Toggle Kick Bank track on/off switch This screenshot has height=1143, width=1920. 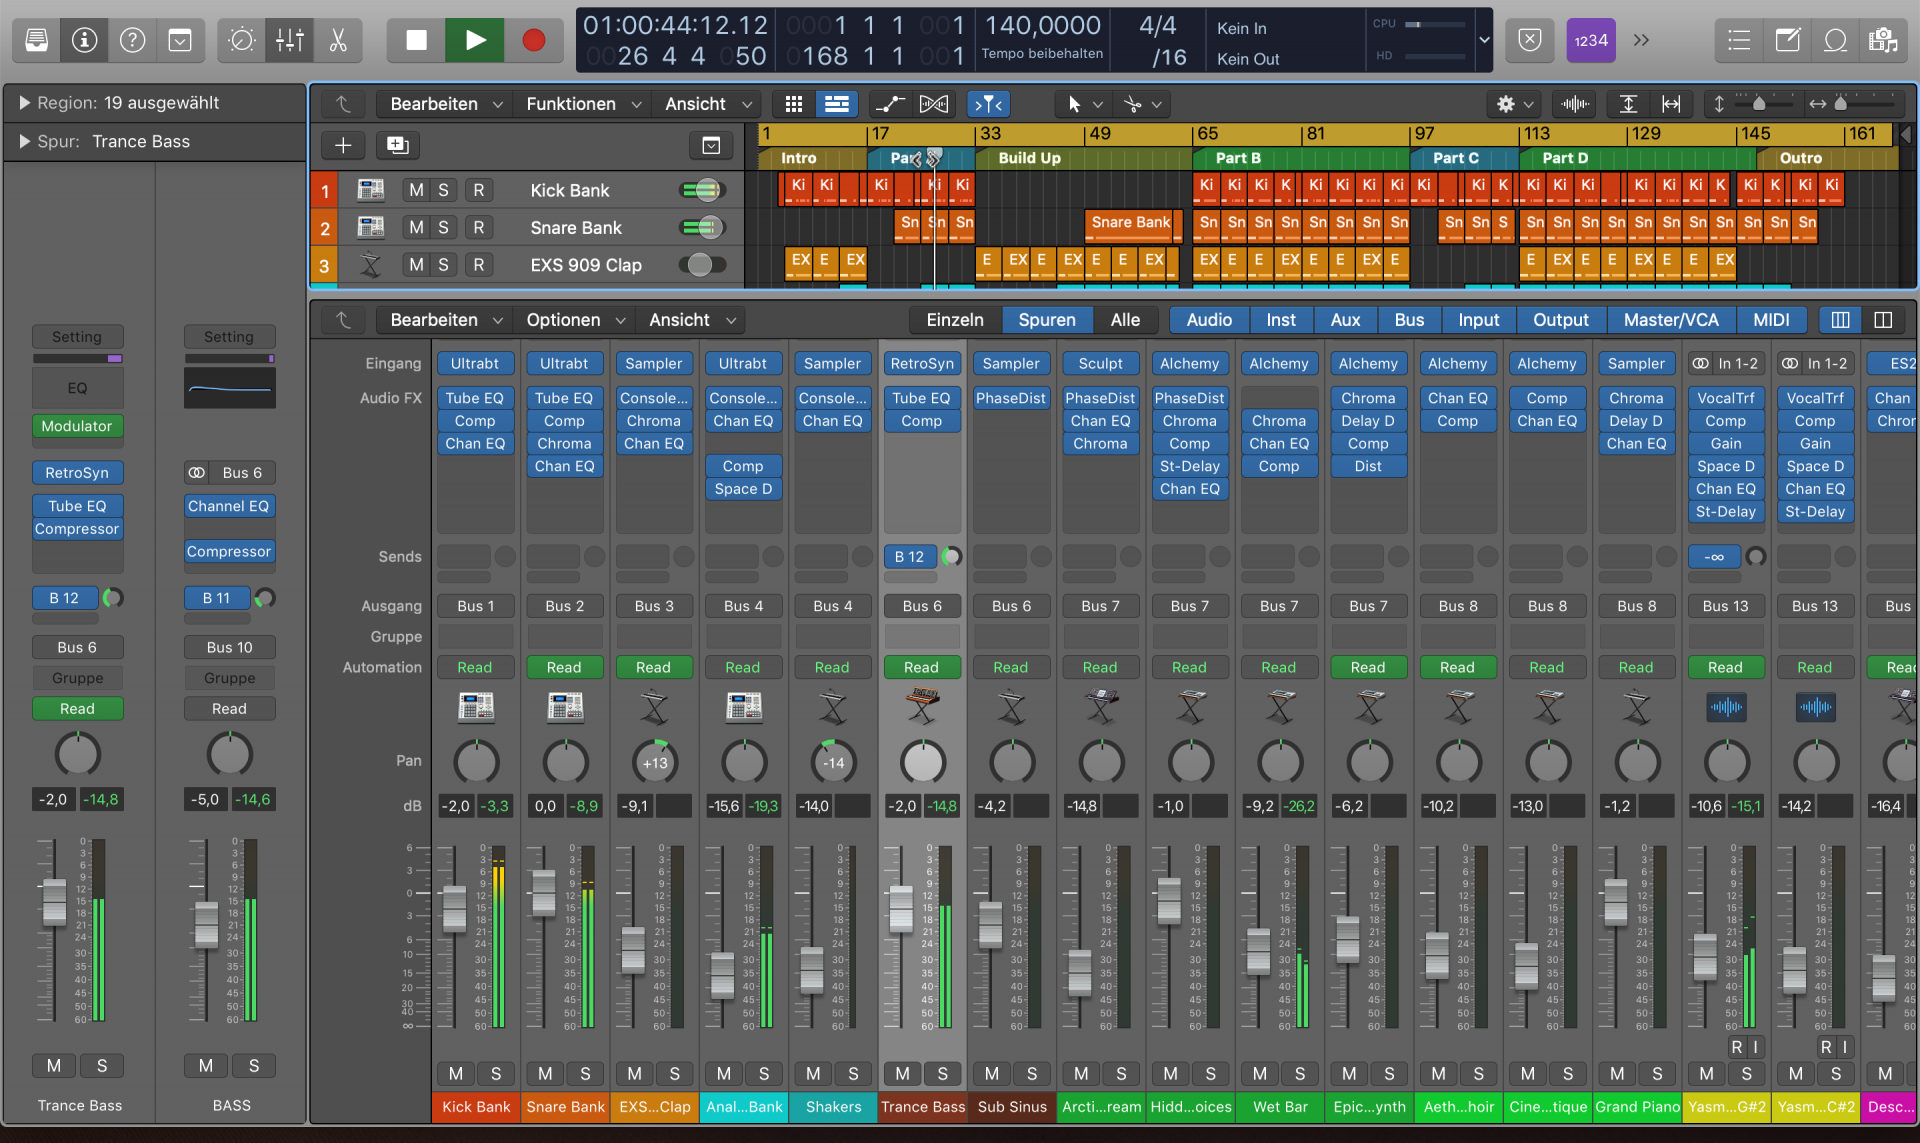click(703, 190)
